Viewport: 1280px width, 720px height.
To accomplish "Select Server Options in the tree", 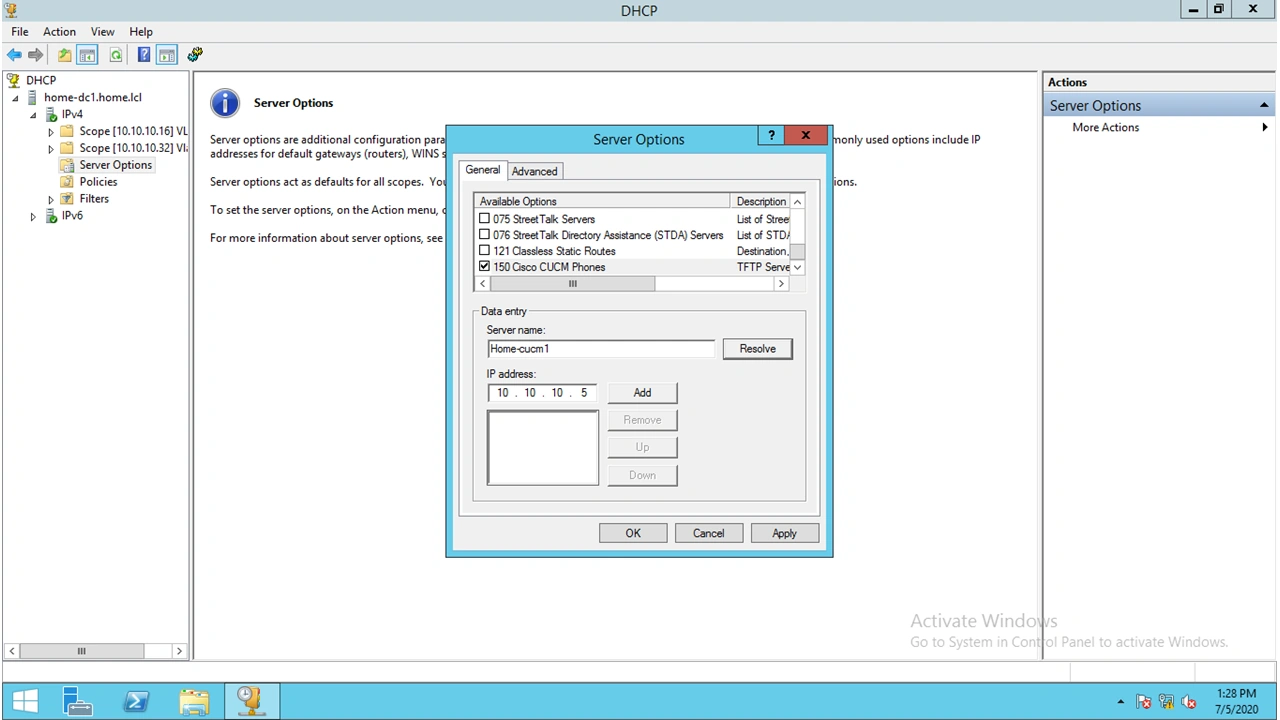I will 116,165.
